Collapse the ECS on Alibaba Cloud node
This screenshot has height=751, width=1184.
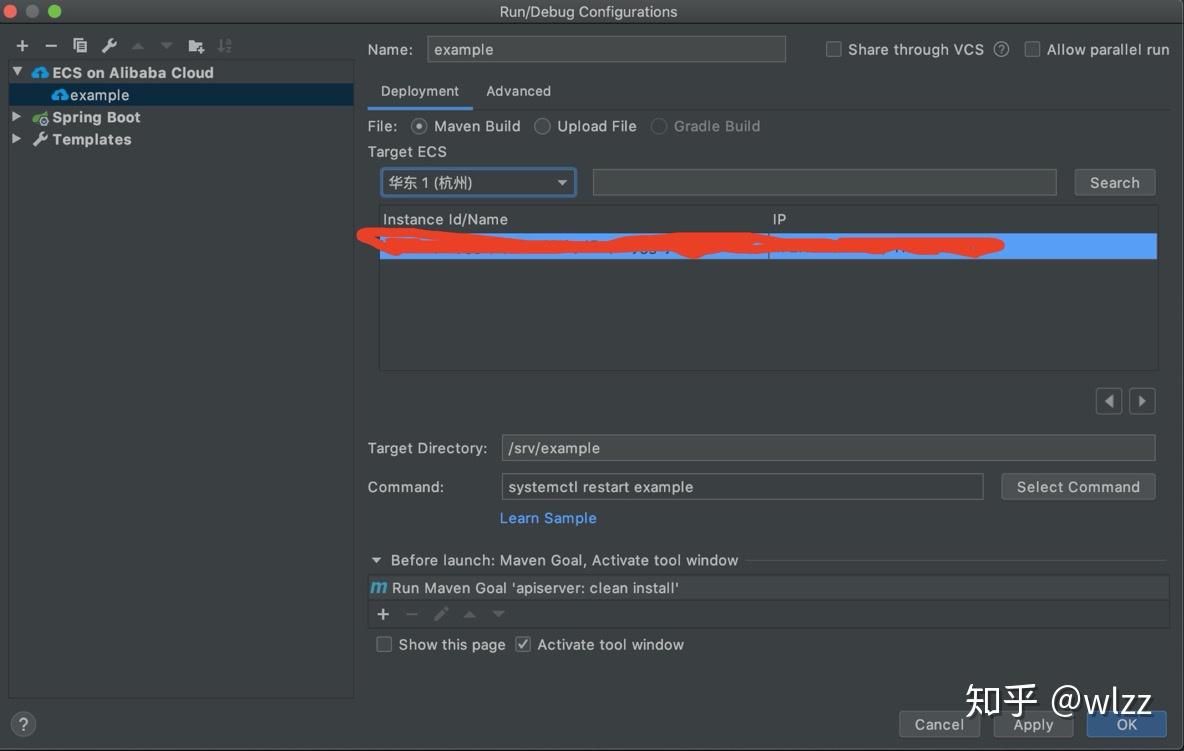click(x=17, y=72)
